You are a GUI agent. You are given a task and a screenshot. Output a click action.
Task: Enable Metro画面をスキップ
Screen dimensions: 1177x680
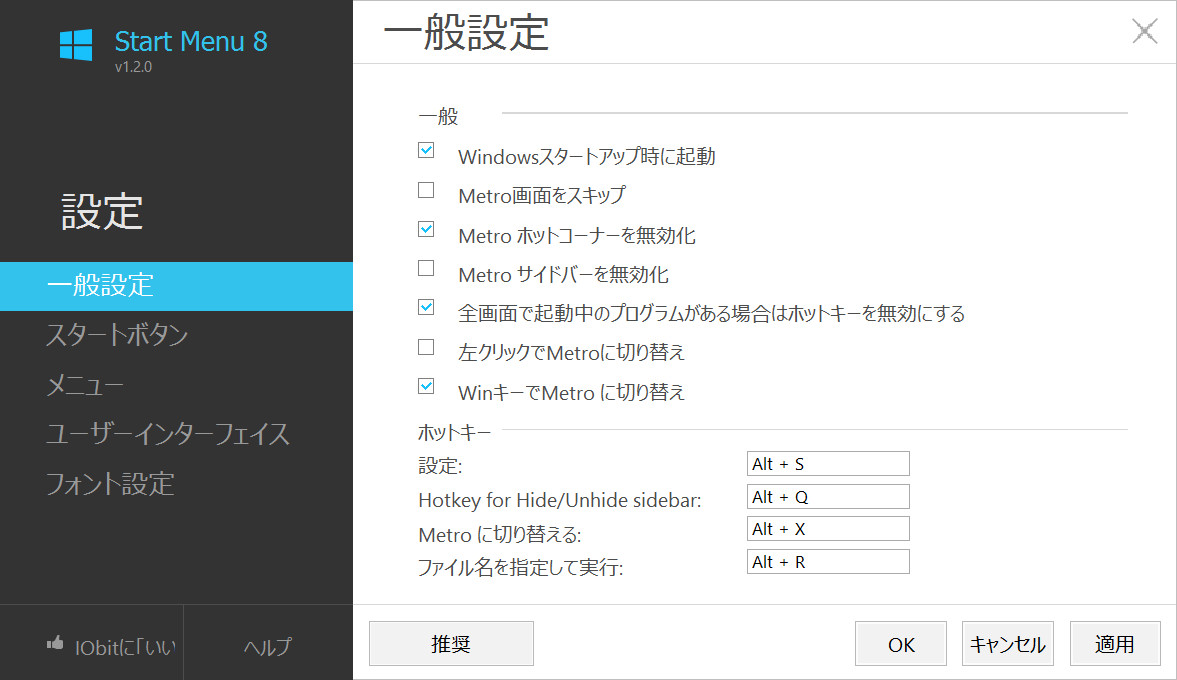point(426,189)
